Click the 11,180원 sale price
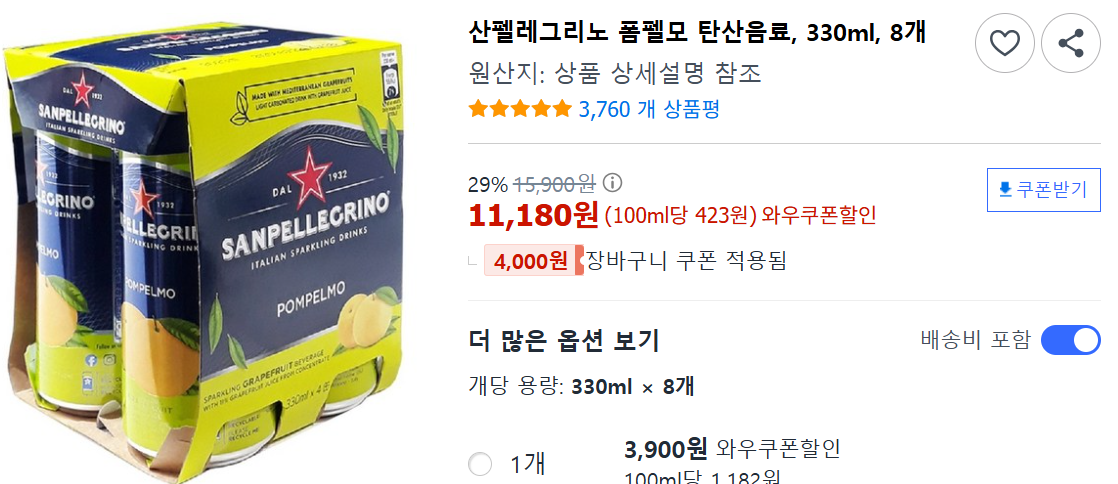This screenshot has height=484, width=1118. (x=533, y=215)
